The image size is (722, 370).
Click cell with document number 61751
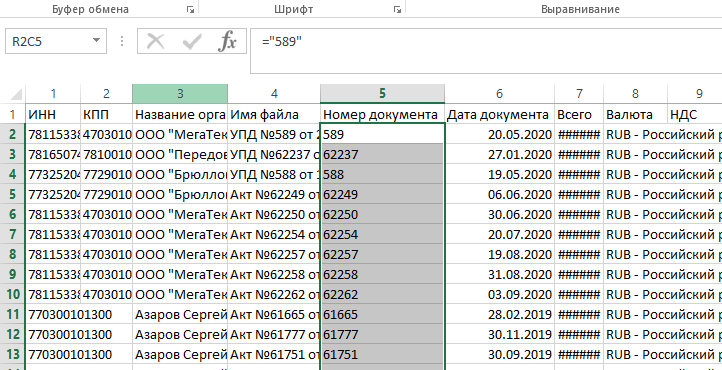(382, 354)
